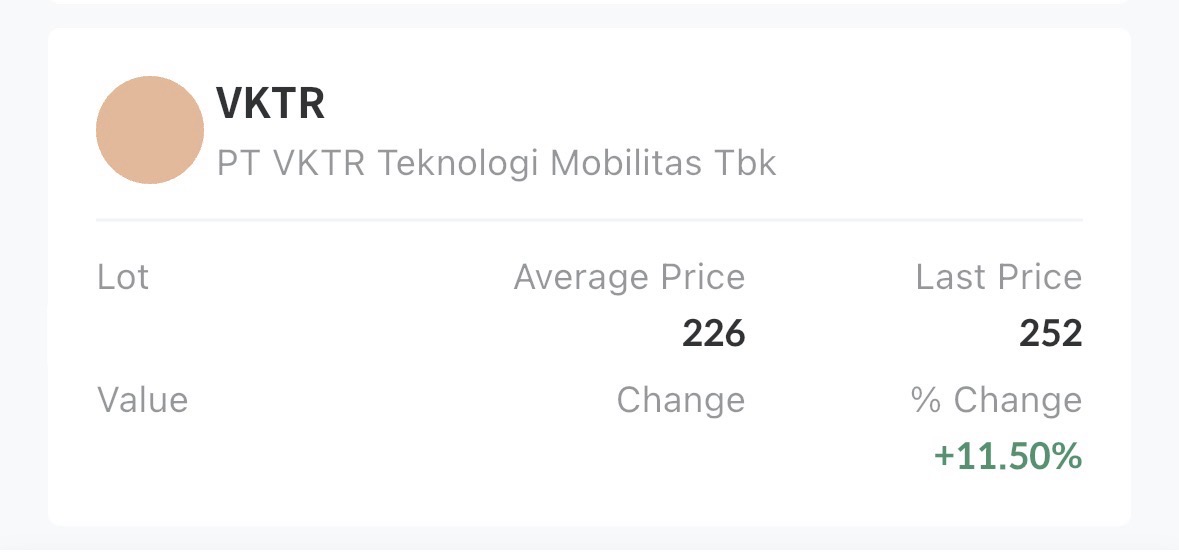Select the Lot label
Image resolution: width=1179 pixels, height=556 pixels.
pos(123,277)
